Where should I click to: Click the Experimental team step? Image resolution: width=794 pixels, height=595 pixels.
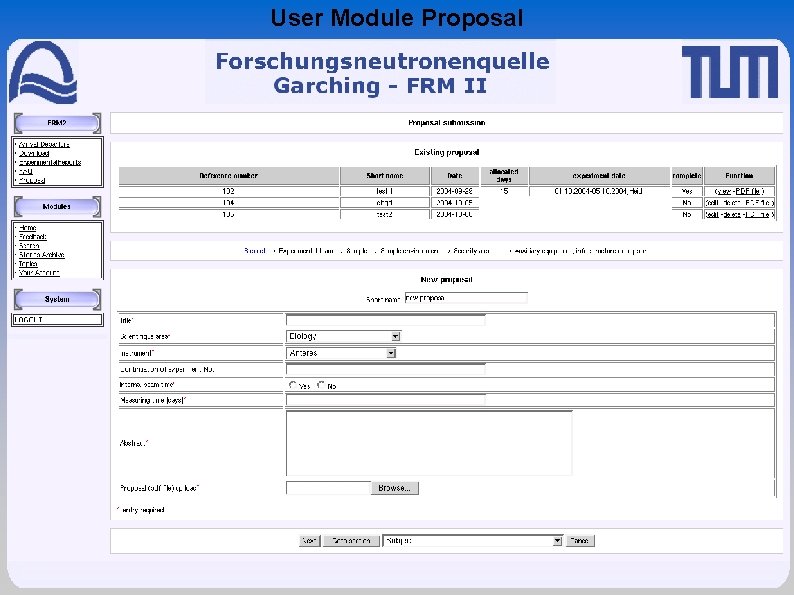coord(305,251)
